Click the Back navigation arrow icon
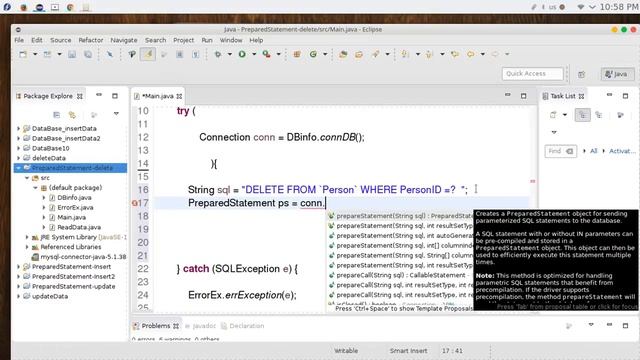 click(471, 54)
